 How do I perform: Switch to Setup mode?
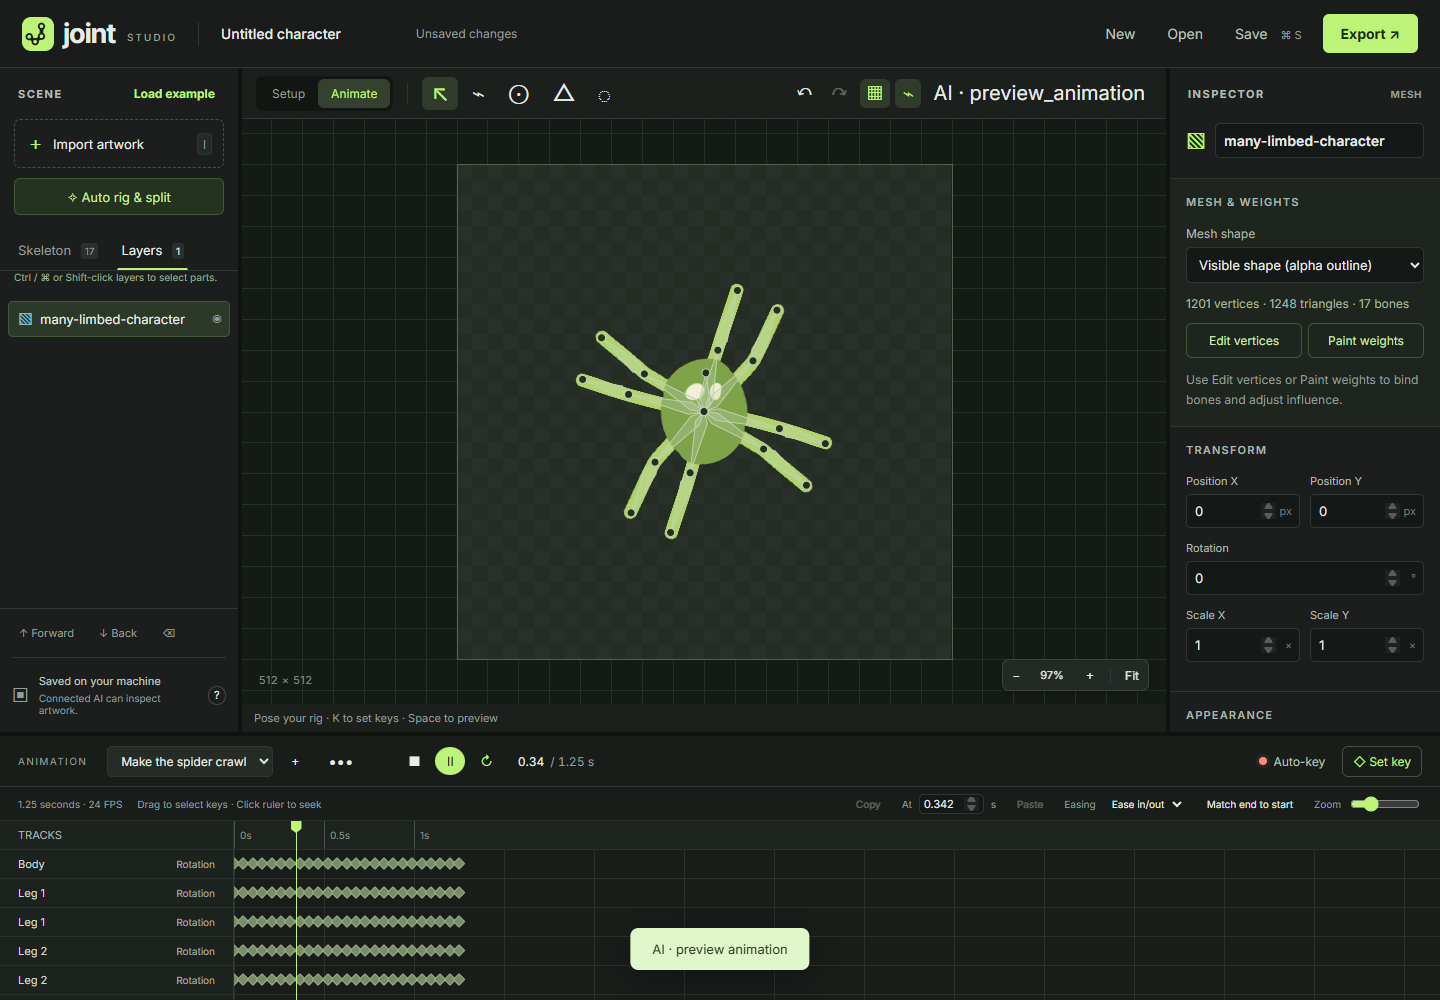(x=288, y=94)
